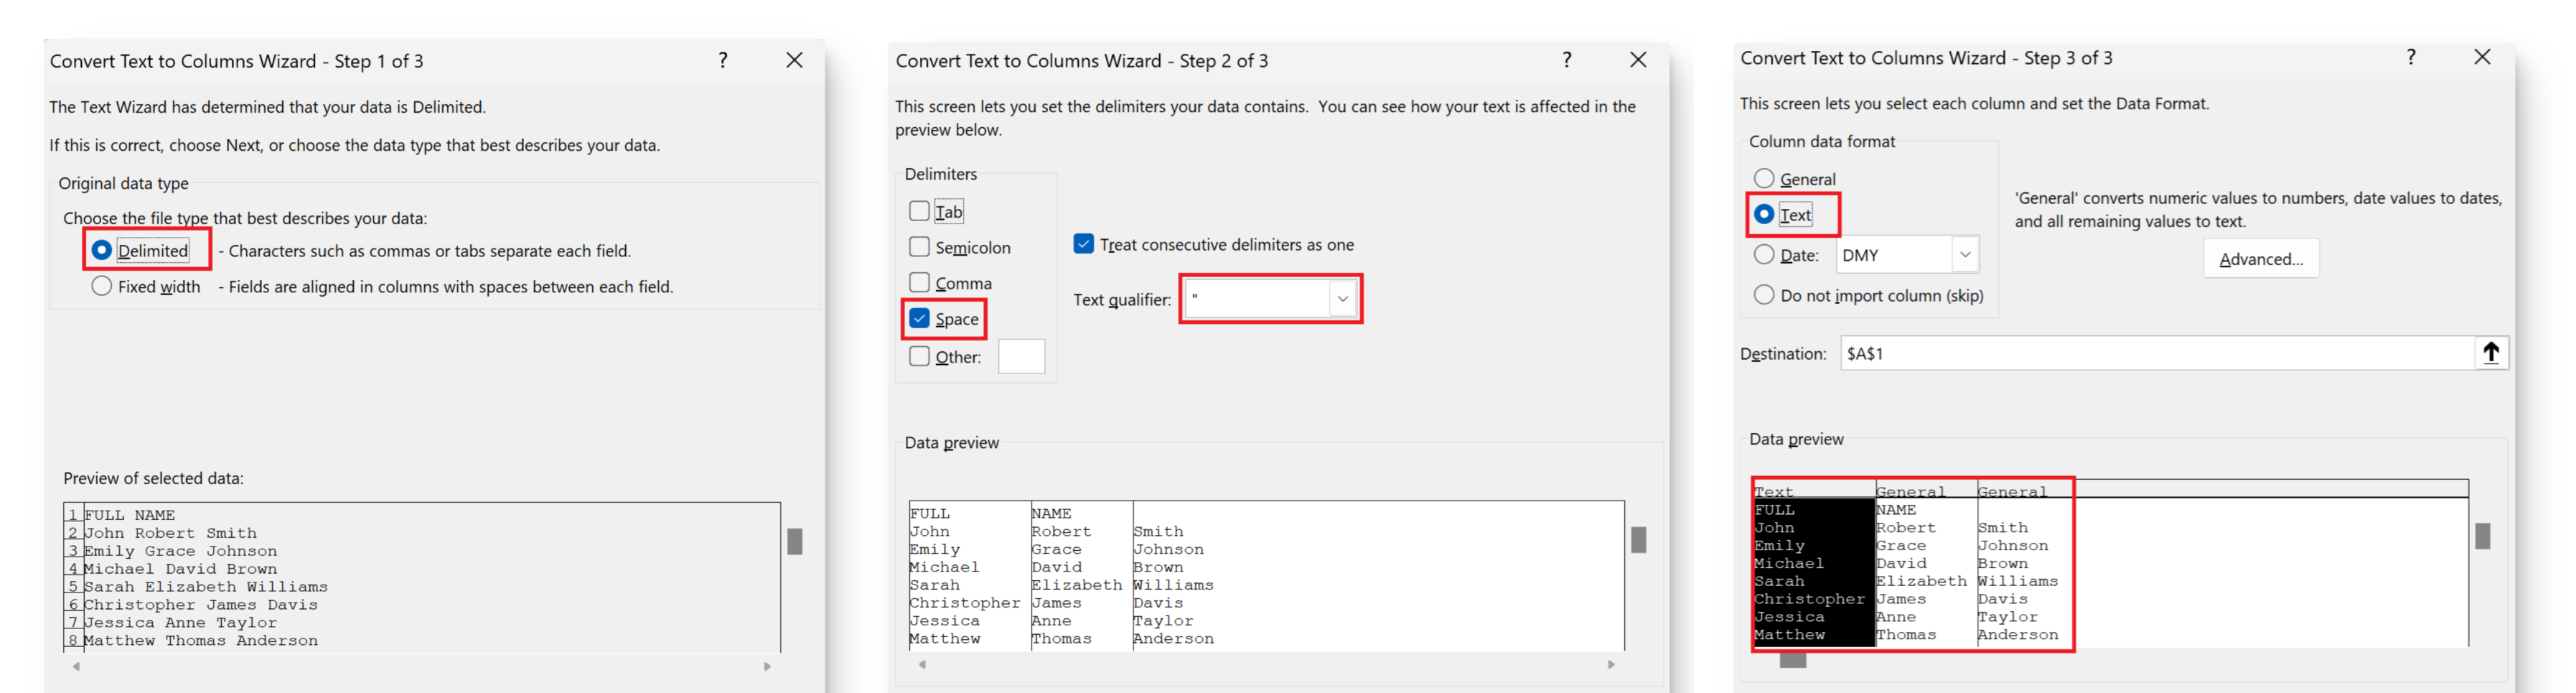Click the collapse range arrow beside Destination
The height and width of the screenshot is (693, 2576).
(2490, 352)
